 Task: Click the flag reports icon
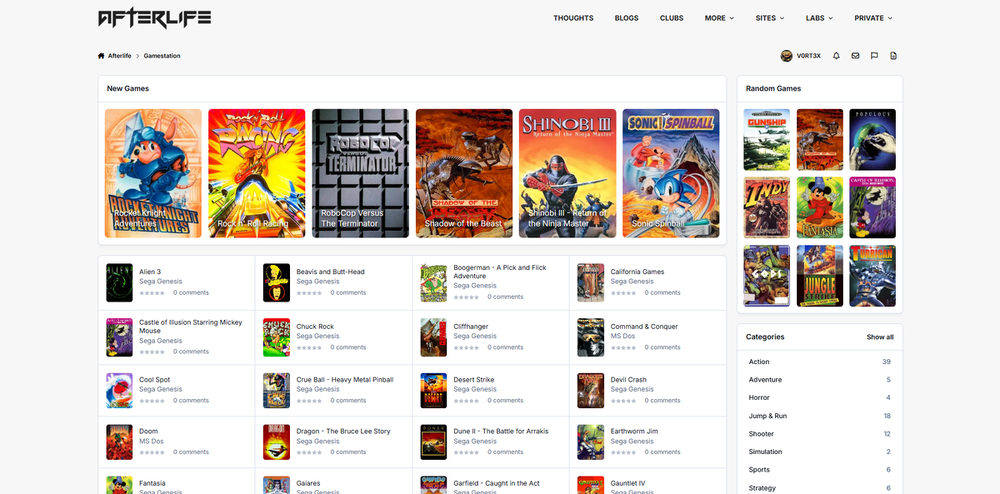(874, 56)
